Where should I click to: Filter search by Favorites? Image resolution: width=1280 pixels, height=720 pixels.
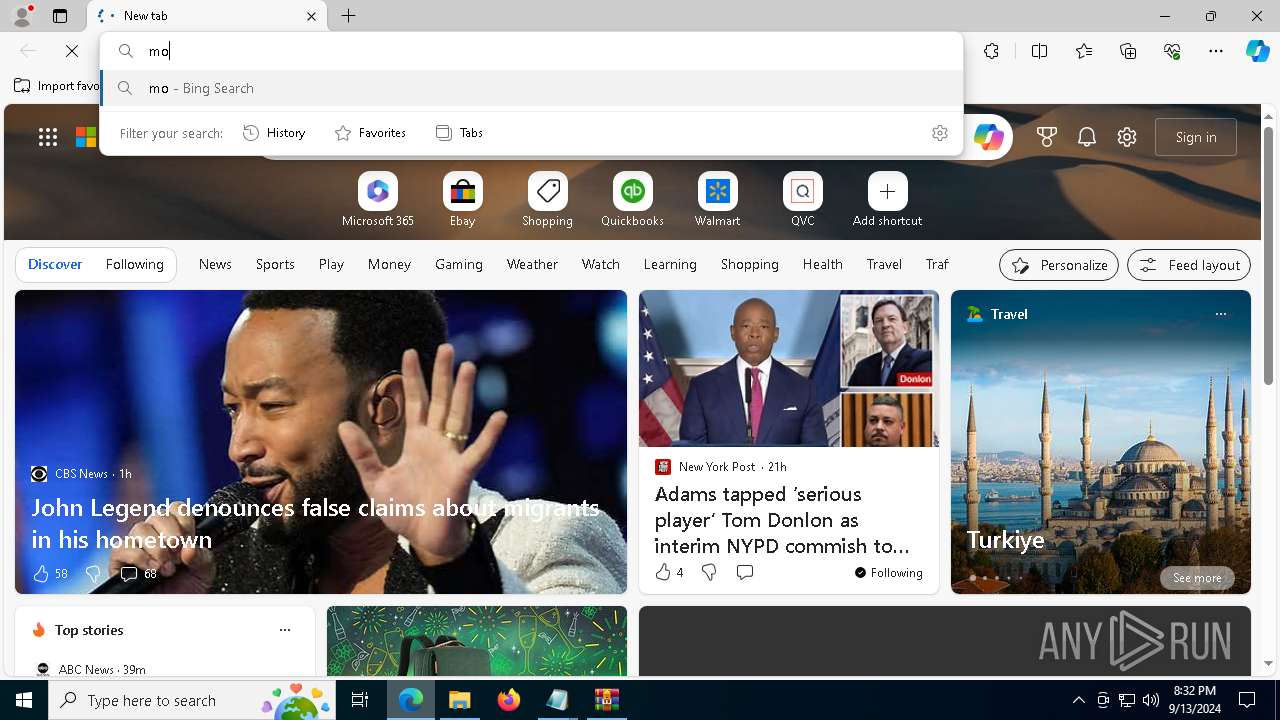click(x=370, y=132)
